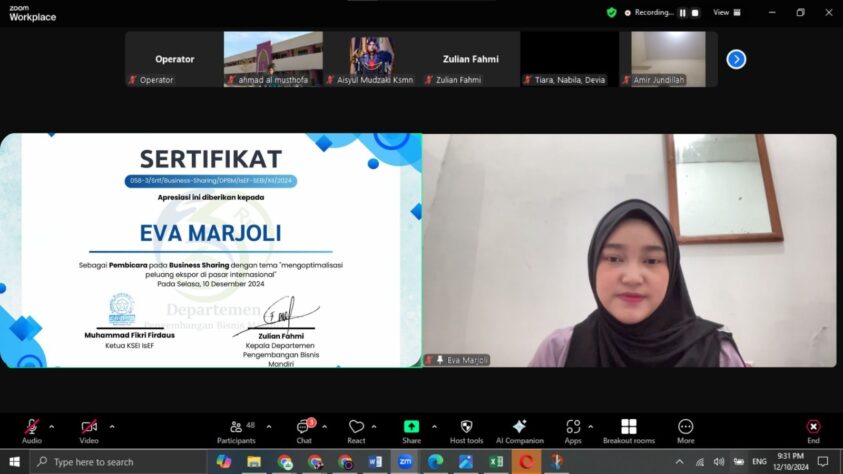Open the Participants panel
Viewport: 843px width, 474px height.
point(235,430)
